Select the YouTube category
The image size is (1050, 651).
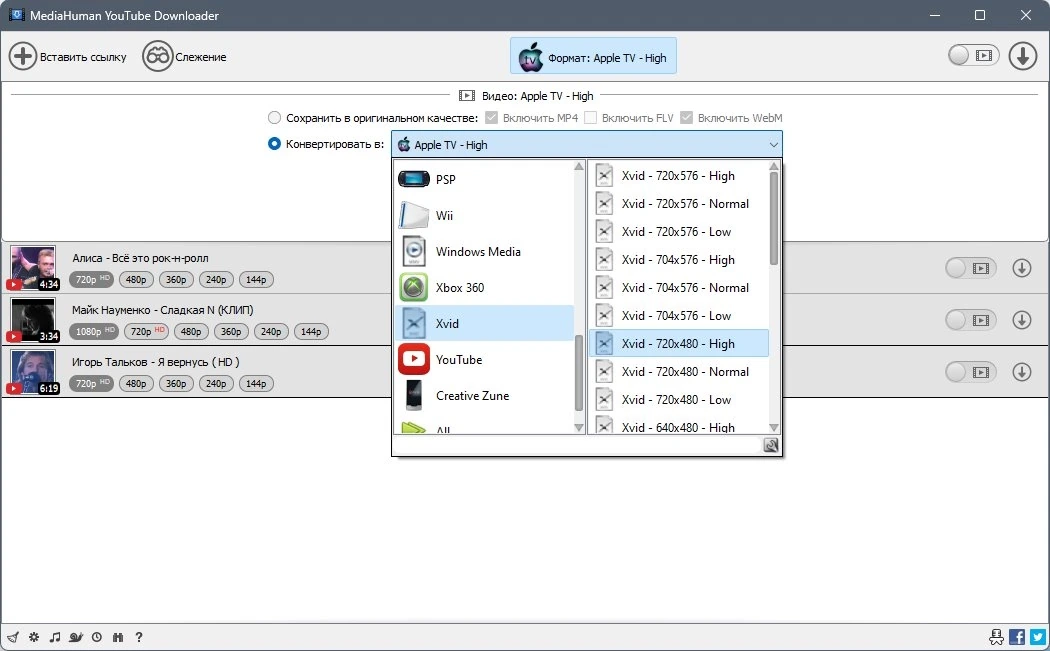483,360
